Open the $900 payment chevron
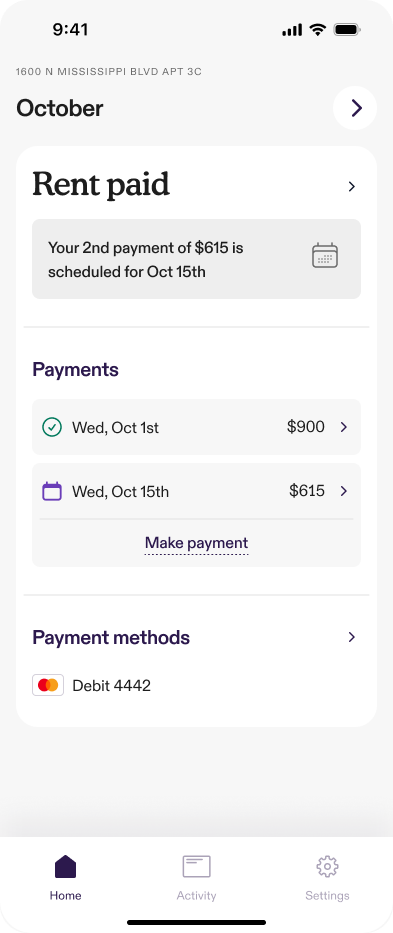This screenshot has height=933, width=393. [344, 427]
